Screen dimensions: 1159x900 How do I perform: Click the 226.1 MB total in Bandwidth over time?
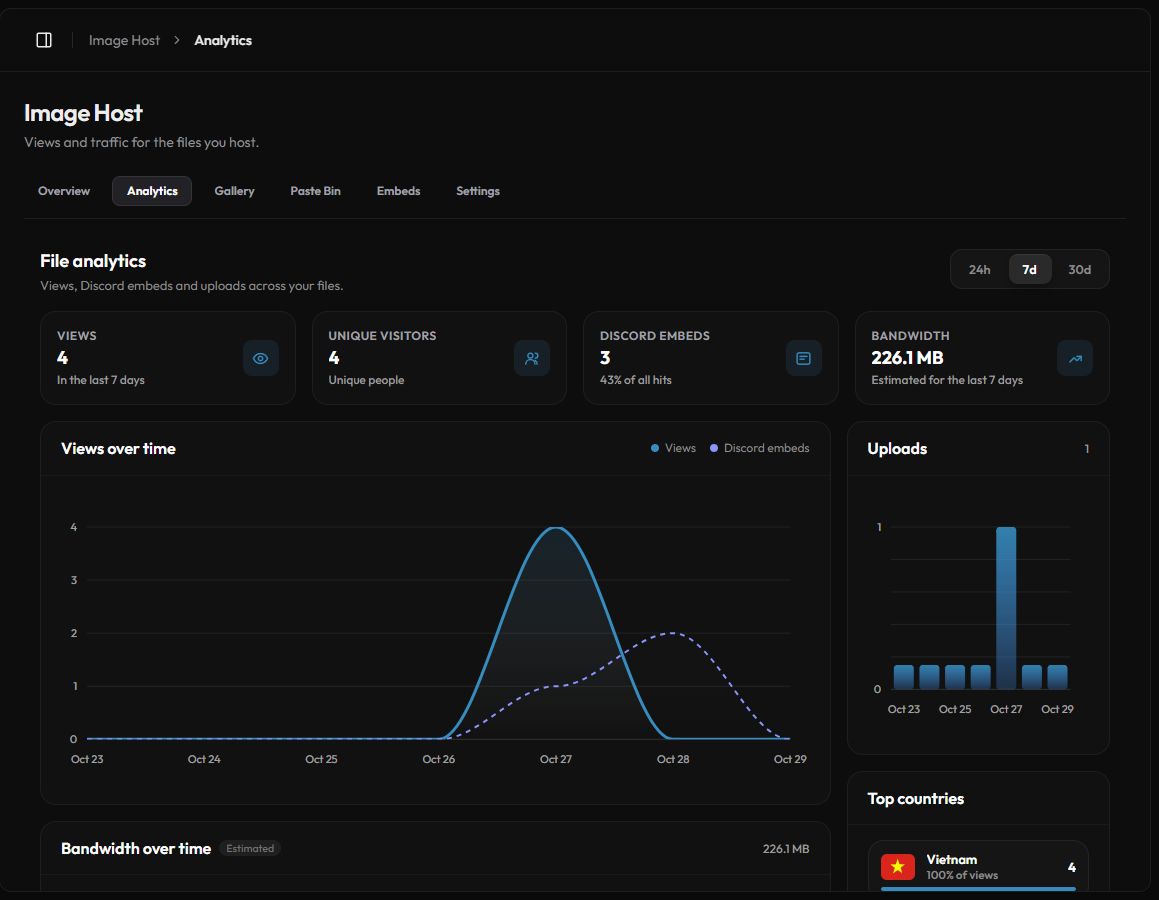tap(786, 848)
